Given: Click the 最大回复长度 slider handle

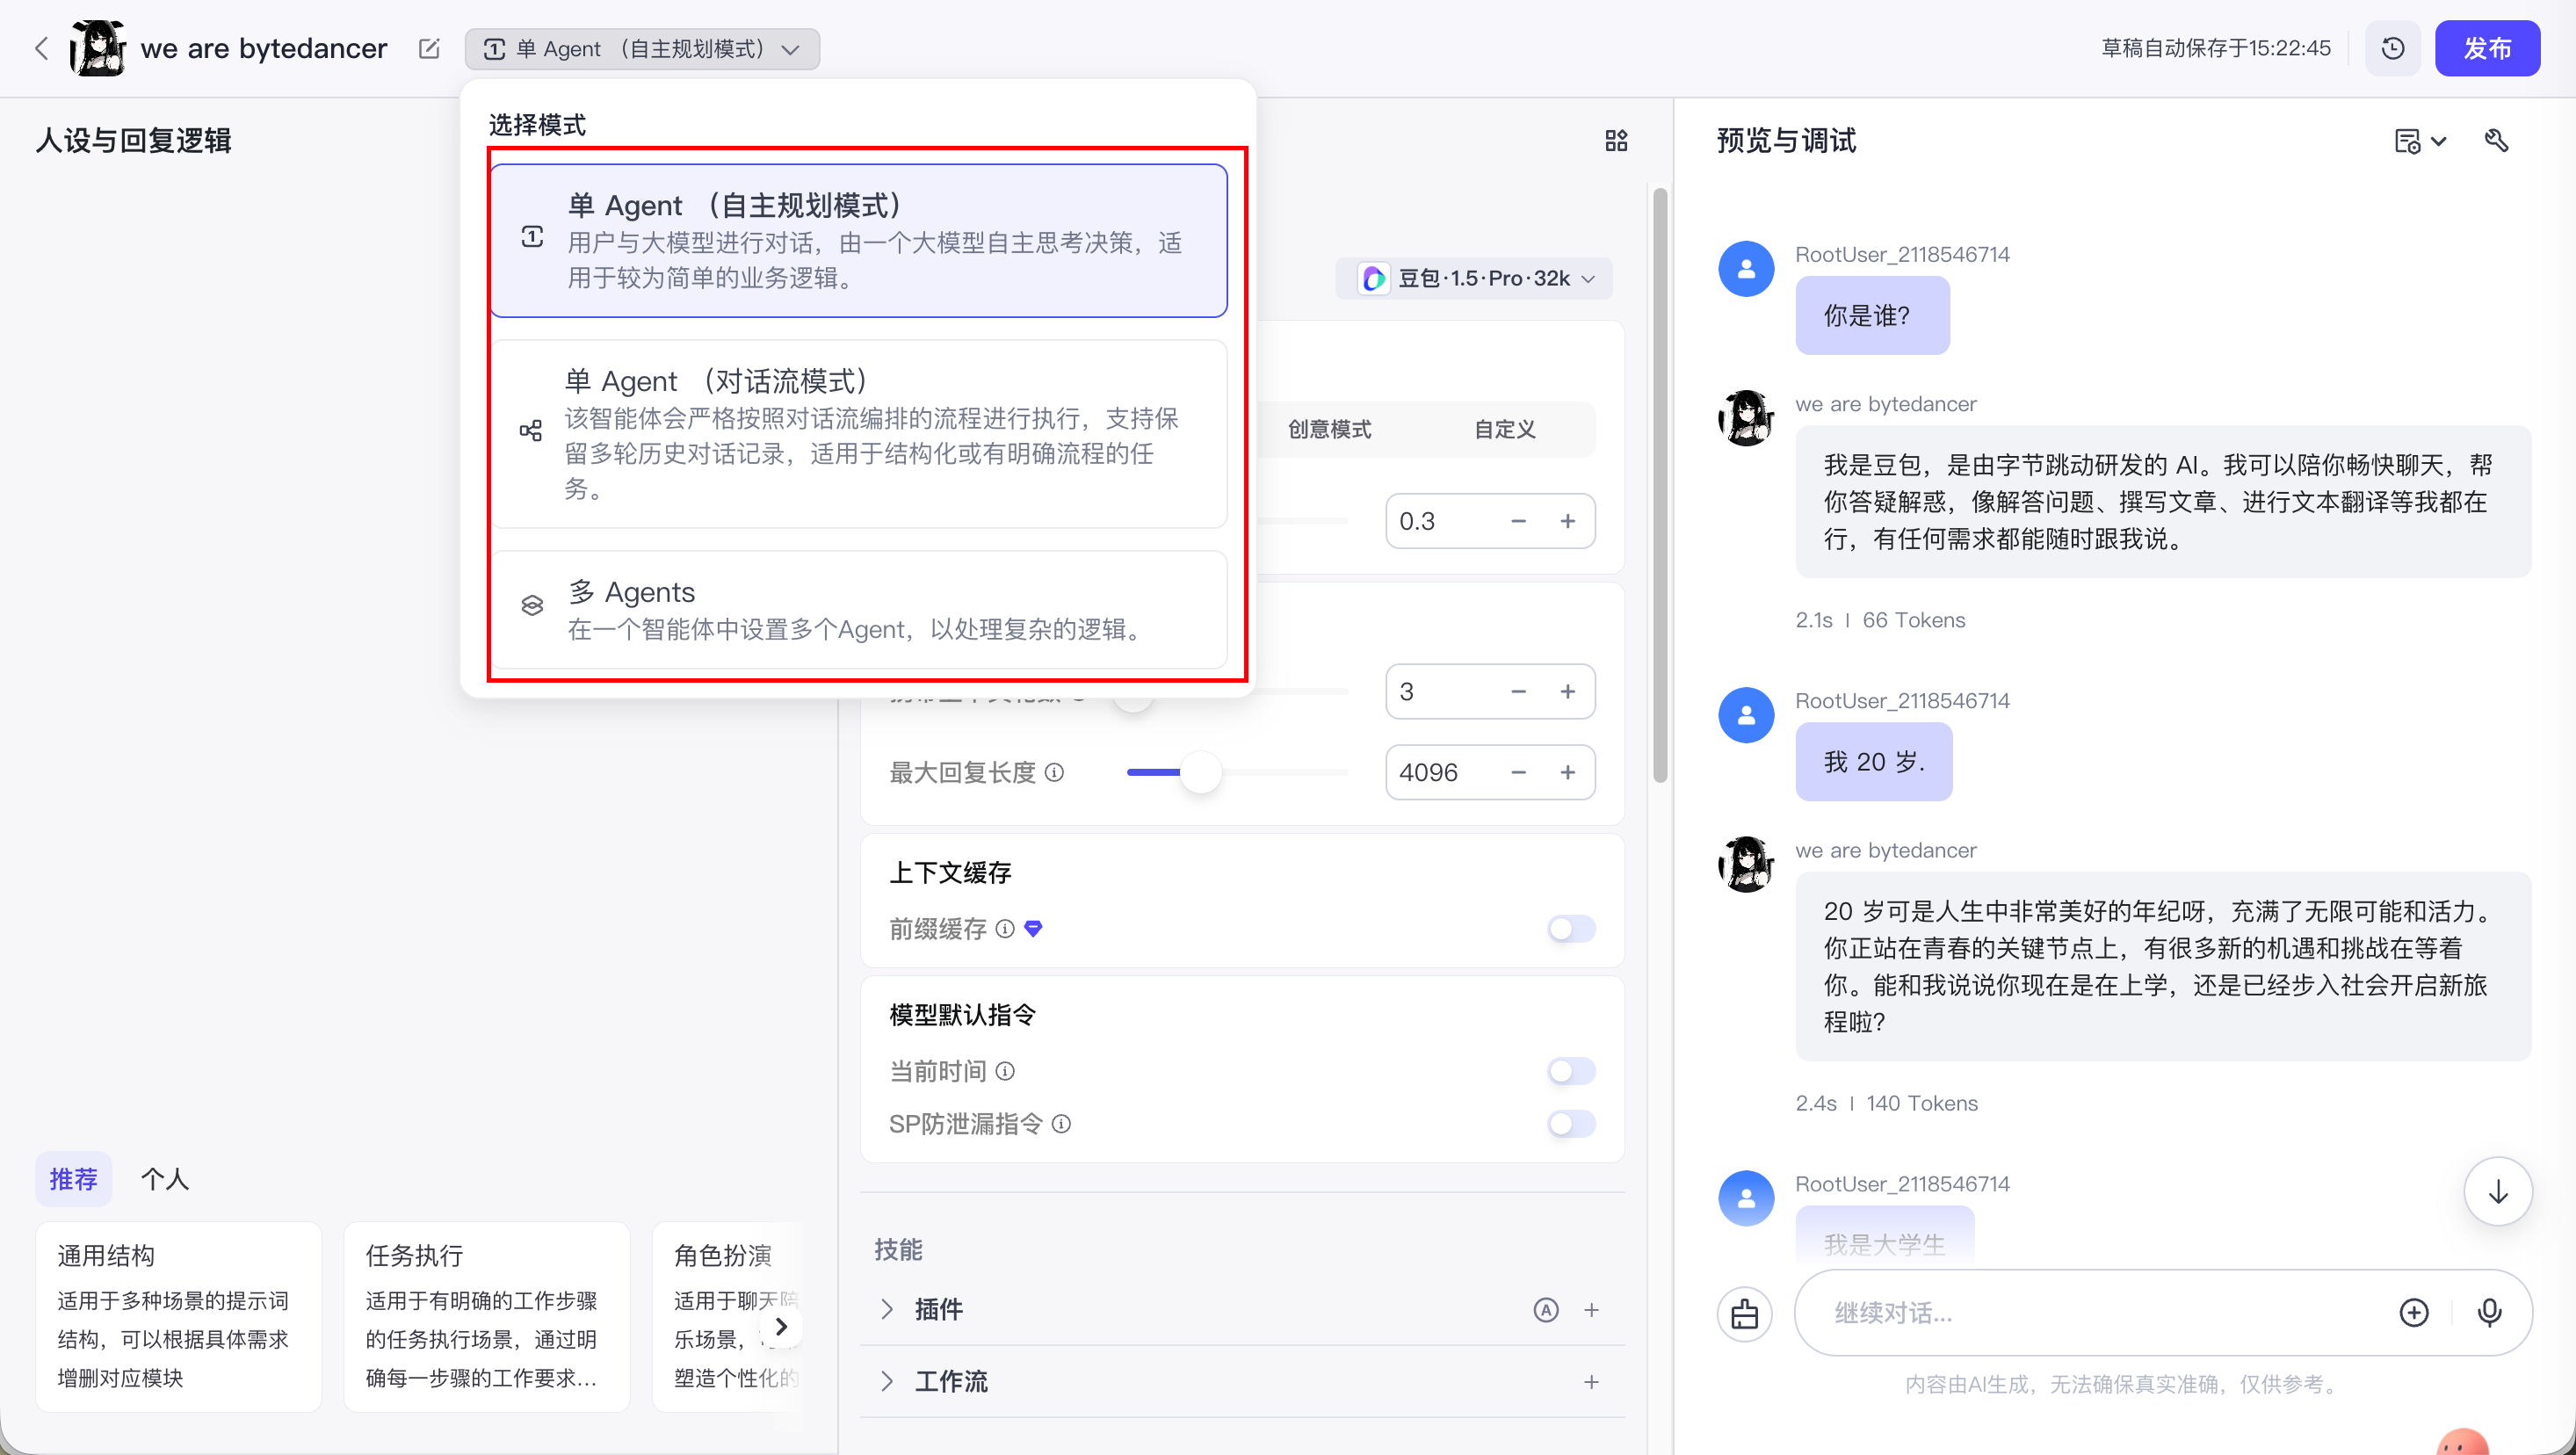Looking at the screenshot, I should (x=1200, y=772).
